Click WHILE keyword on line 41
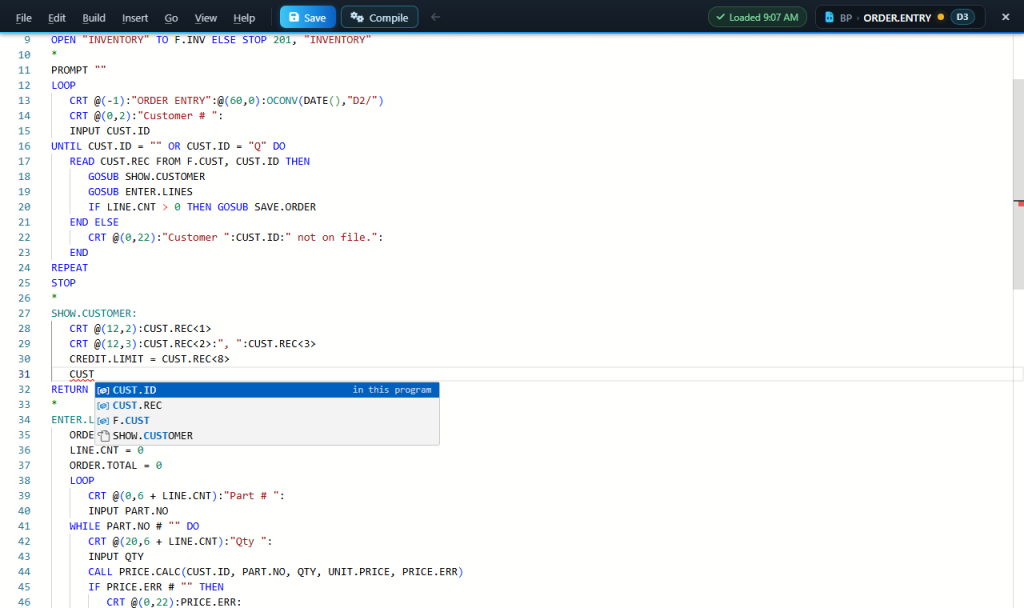 coord(85,526)
